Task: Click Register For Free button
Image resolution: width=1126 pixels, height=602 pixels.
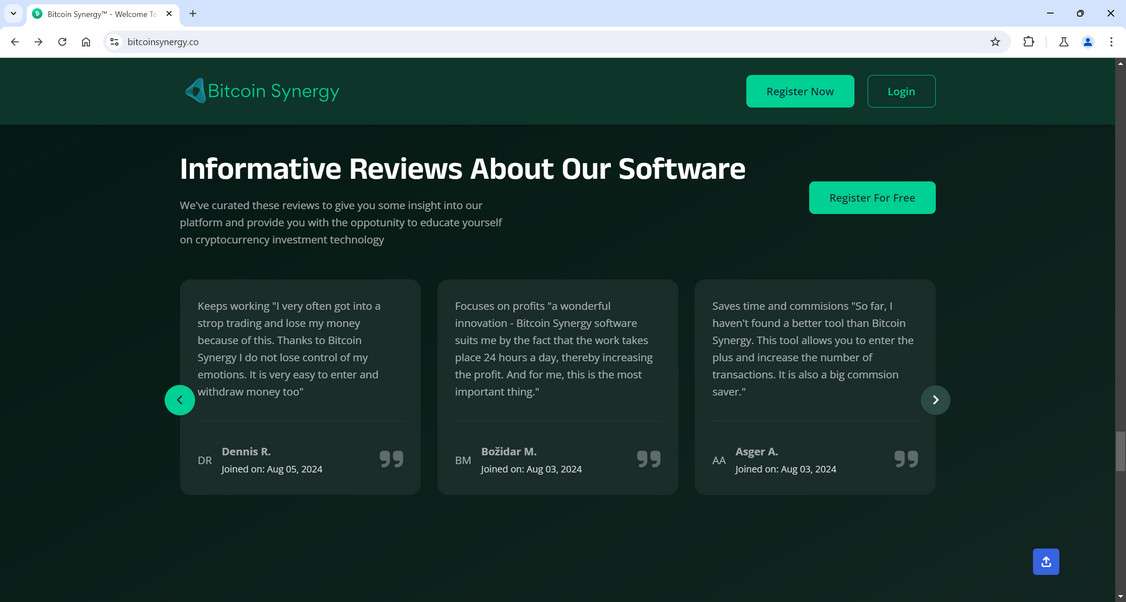Action: coord(872,198)
